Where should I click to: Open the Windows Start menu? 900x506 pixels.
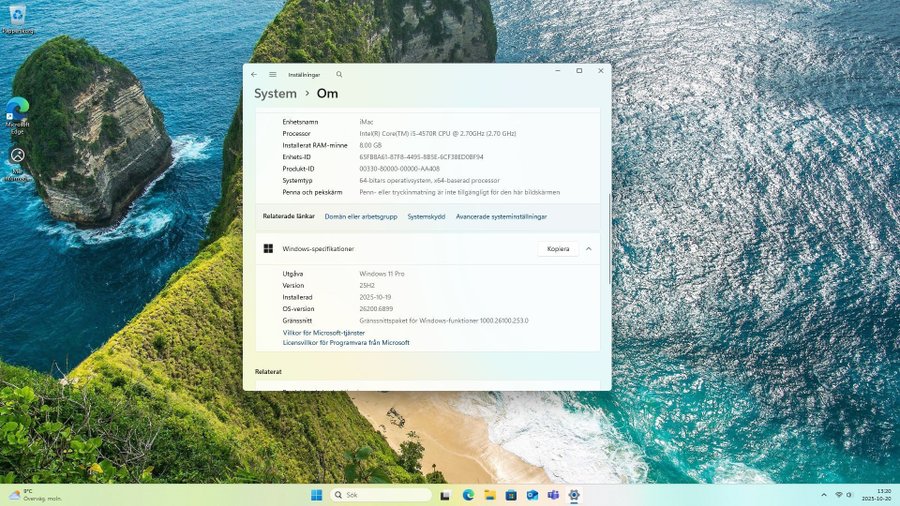click(x=316, y=495)
